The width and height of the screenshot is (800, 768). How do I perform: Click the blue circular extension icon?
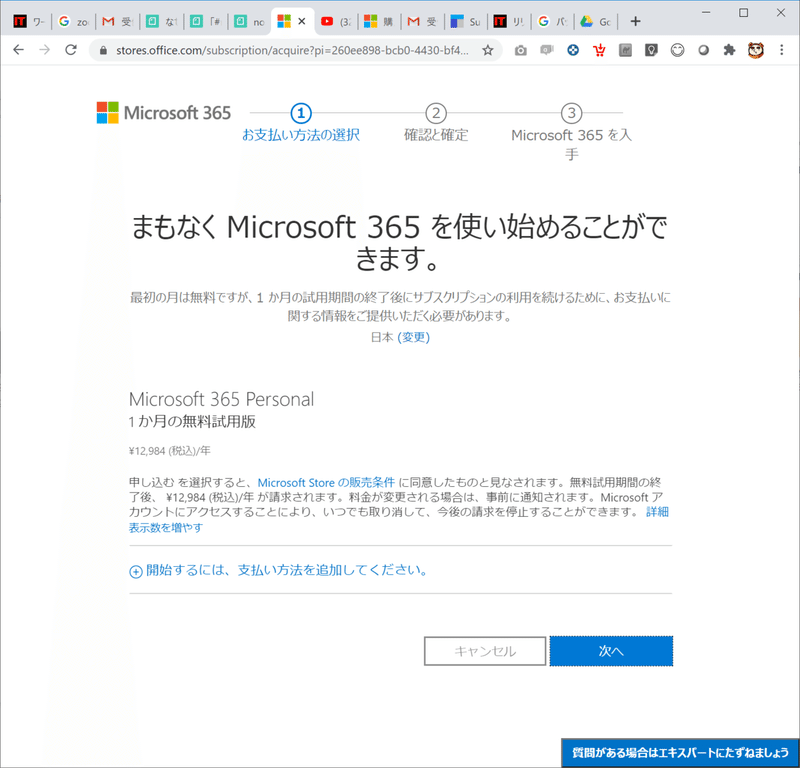coord(573,50)
